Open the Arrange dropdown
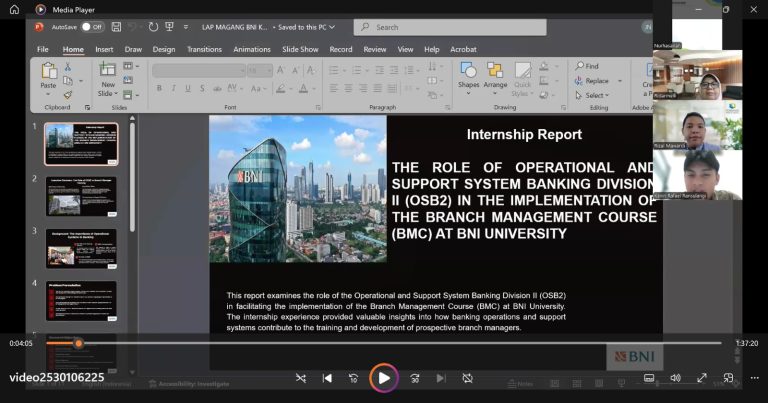The image size is (768, 403). (x=495, y=78)
